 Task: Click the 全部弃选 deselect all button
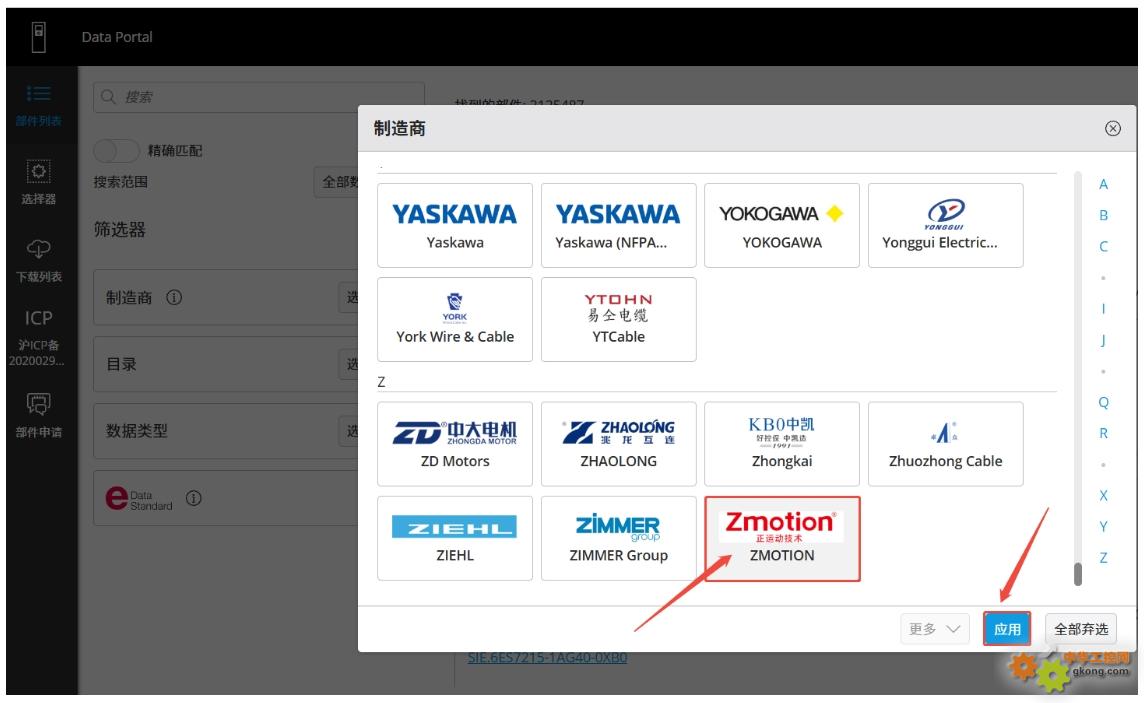coord(1081,629)
